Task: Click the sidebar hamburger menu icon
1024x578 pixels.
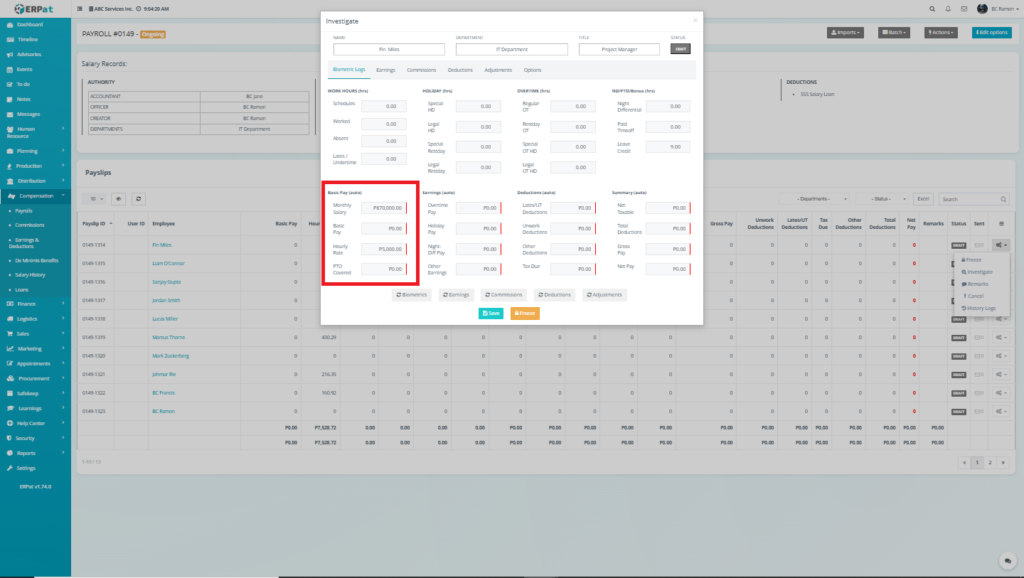Action: click(79, 9)
